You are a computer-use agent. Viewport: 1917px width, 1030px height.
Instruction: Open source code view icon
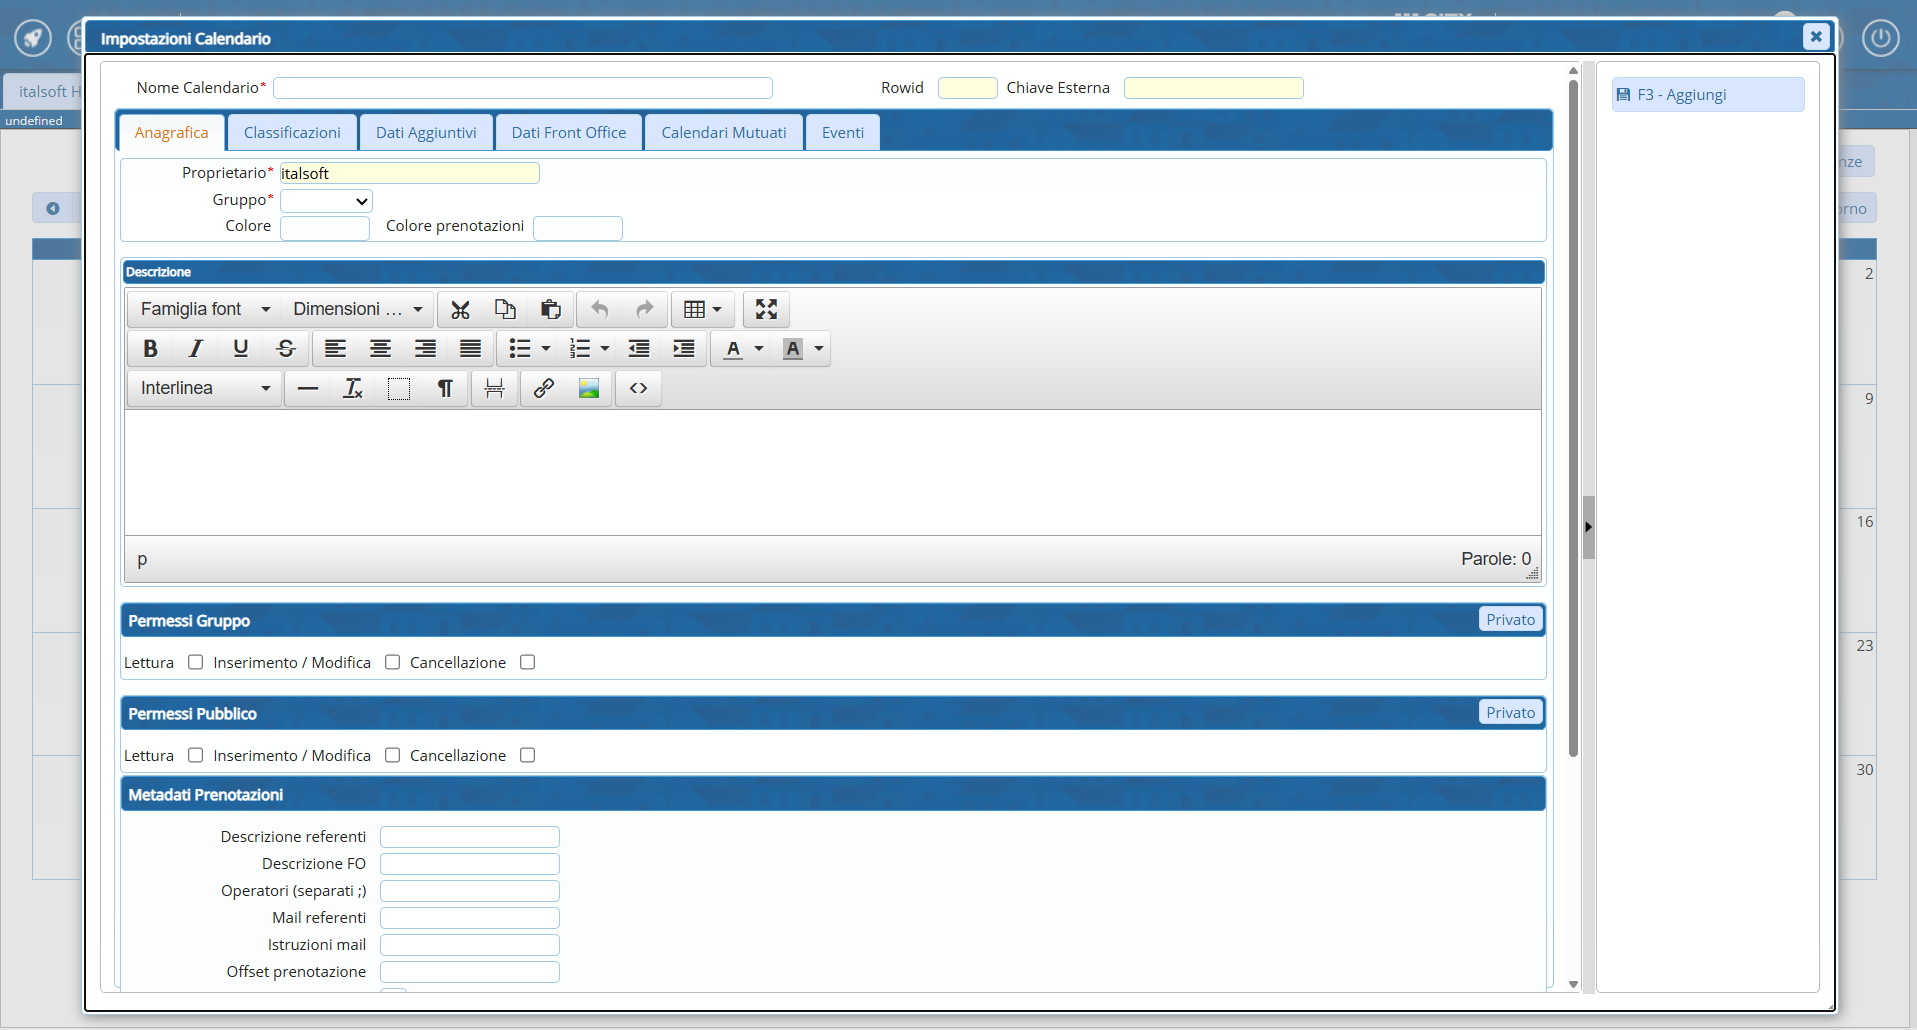point(638,389)
